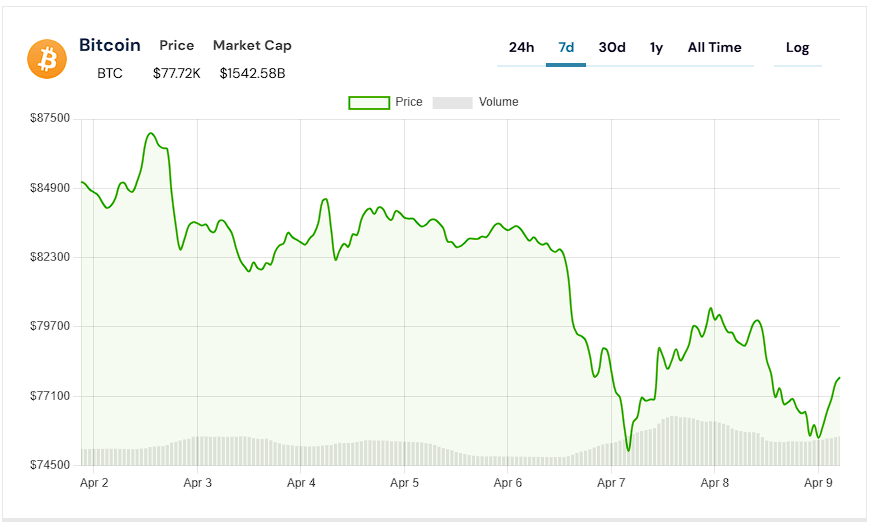Click the $1542.58B market cap value
Image resolution: width=869 pixels, height=522 pixels.
coord(252,73)
